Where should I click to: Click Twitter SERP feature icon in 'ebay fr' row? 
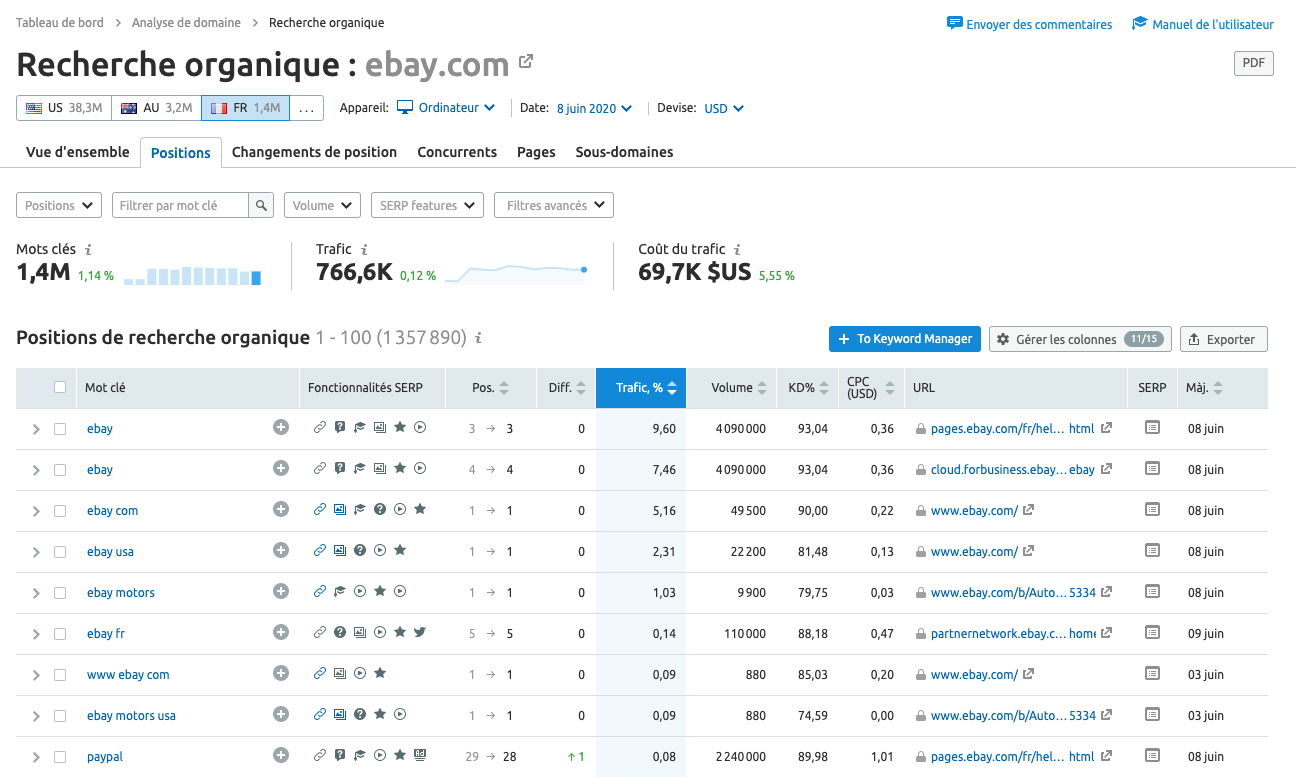420,632
